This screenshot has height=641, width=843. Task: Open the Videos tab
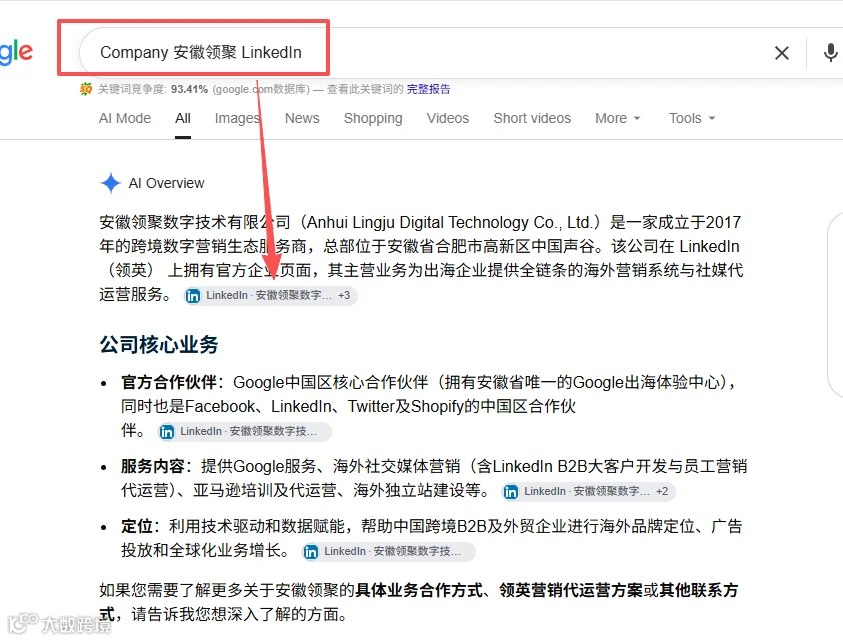[448, 118]
